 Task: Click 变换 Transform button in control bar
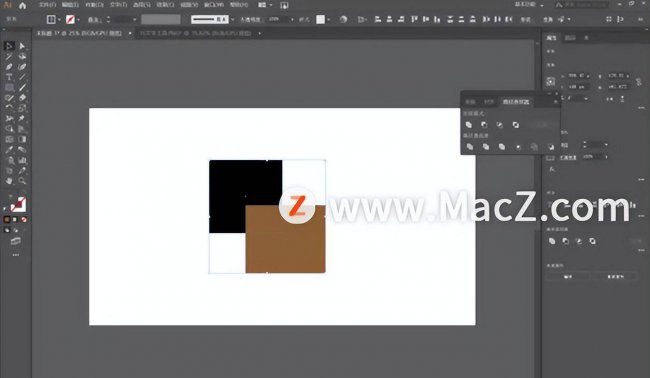[548, 19]
